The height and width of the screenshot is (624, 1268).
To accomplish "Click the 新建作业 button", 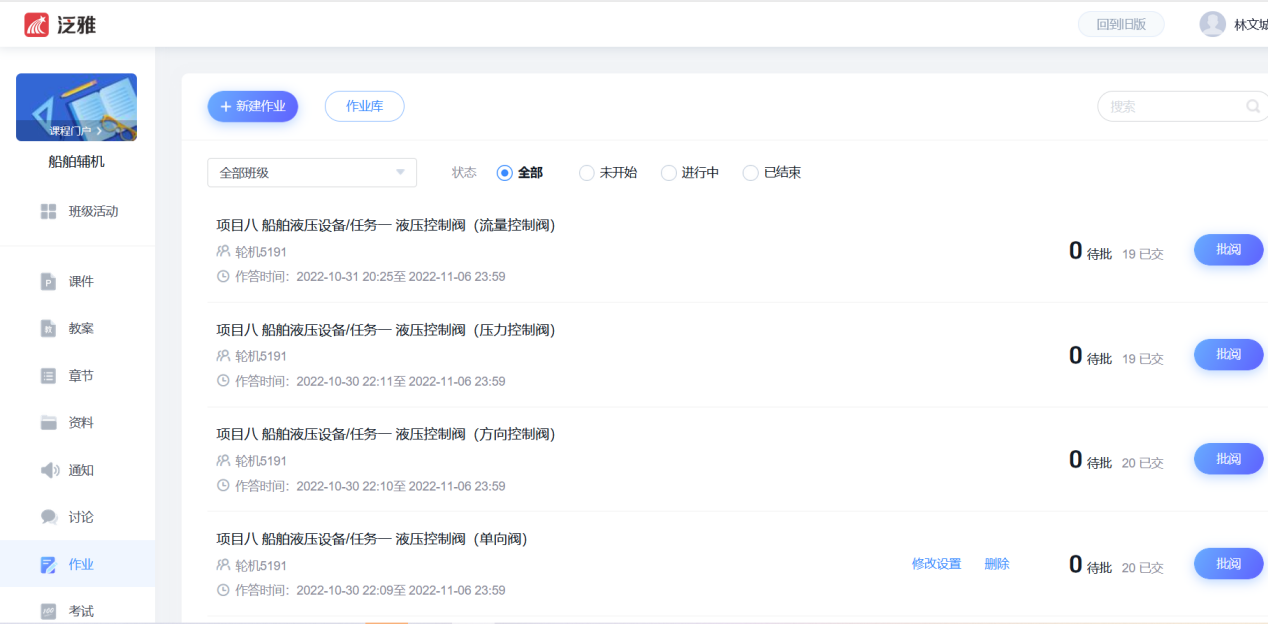I will pos(252,106).
